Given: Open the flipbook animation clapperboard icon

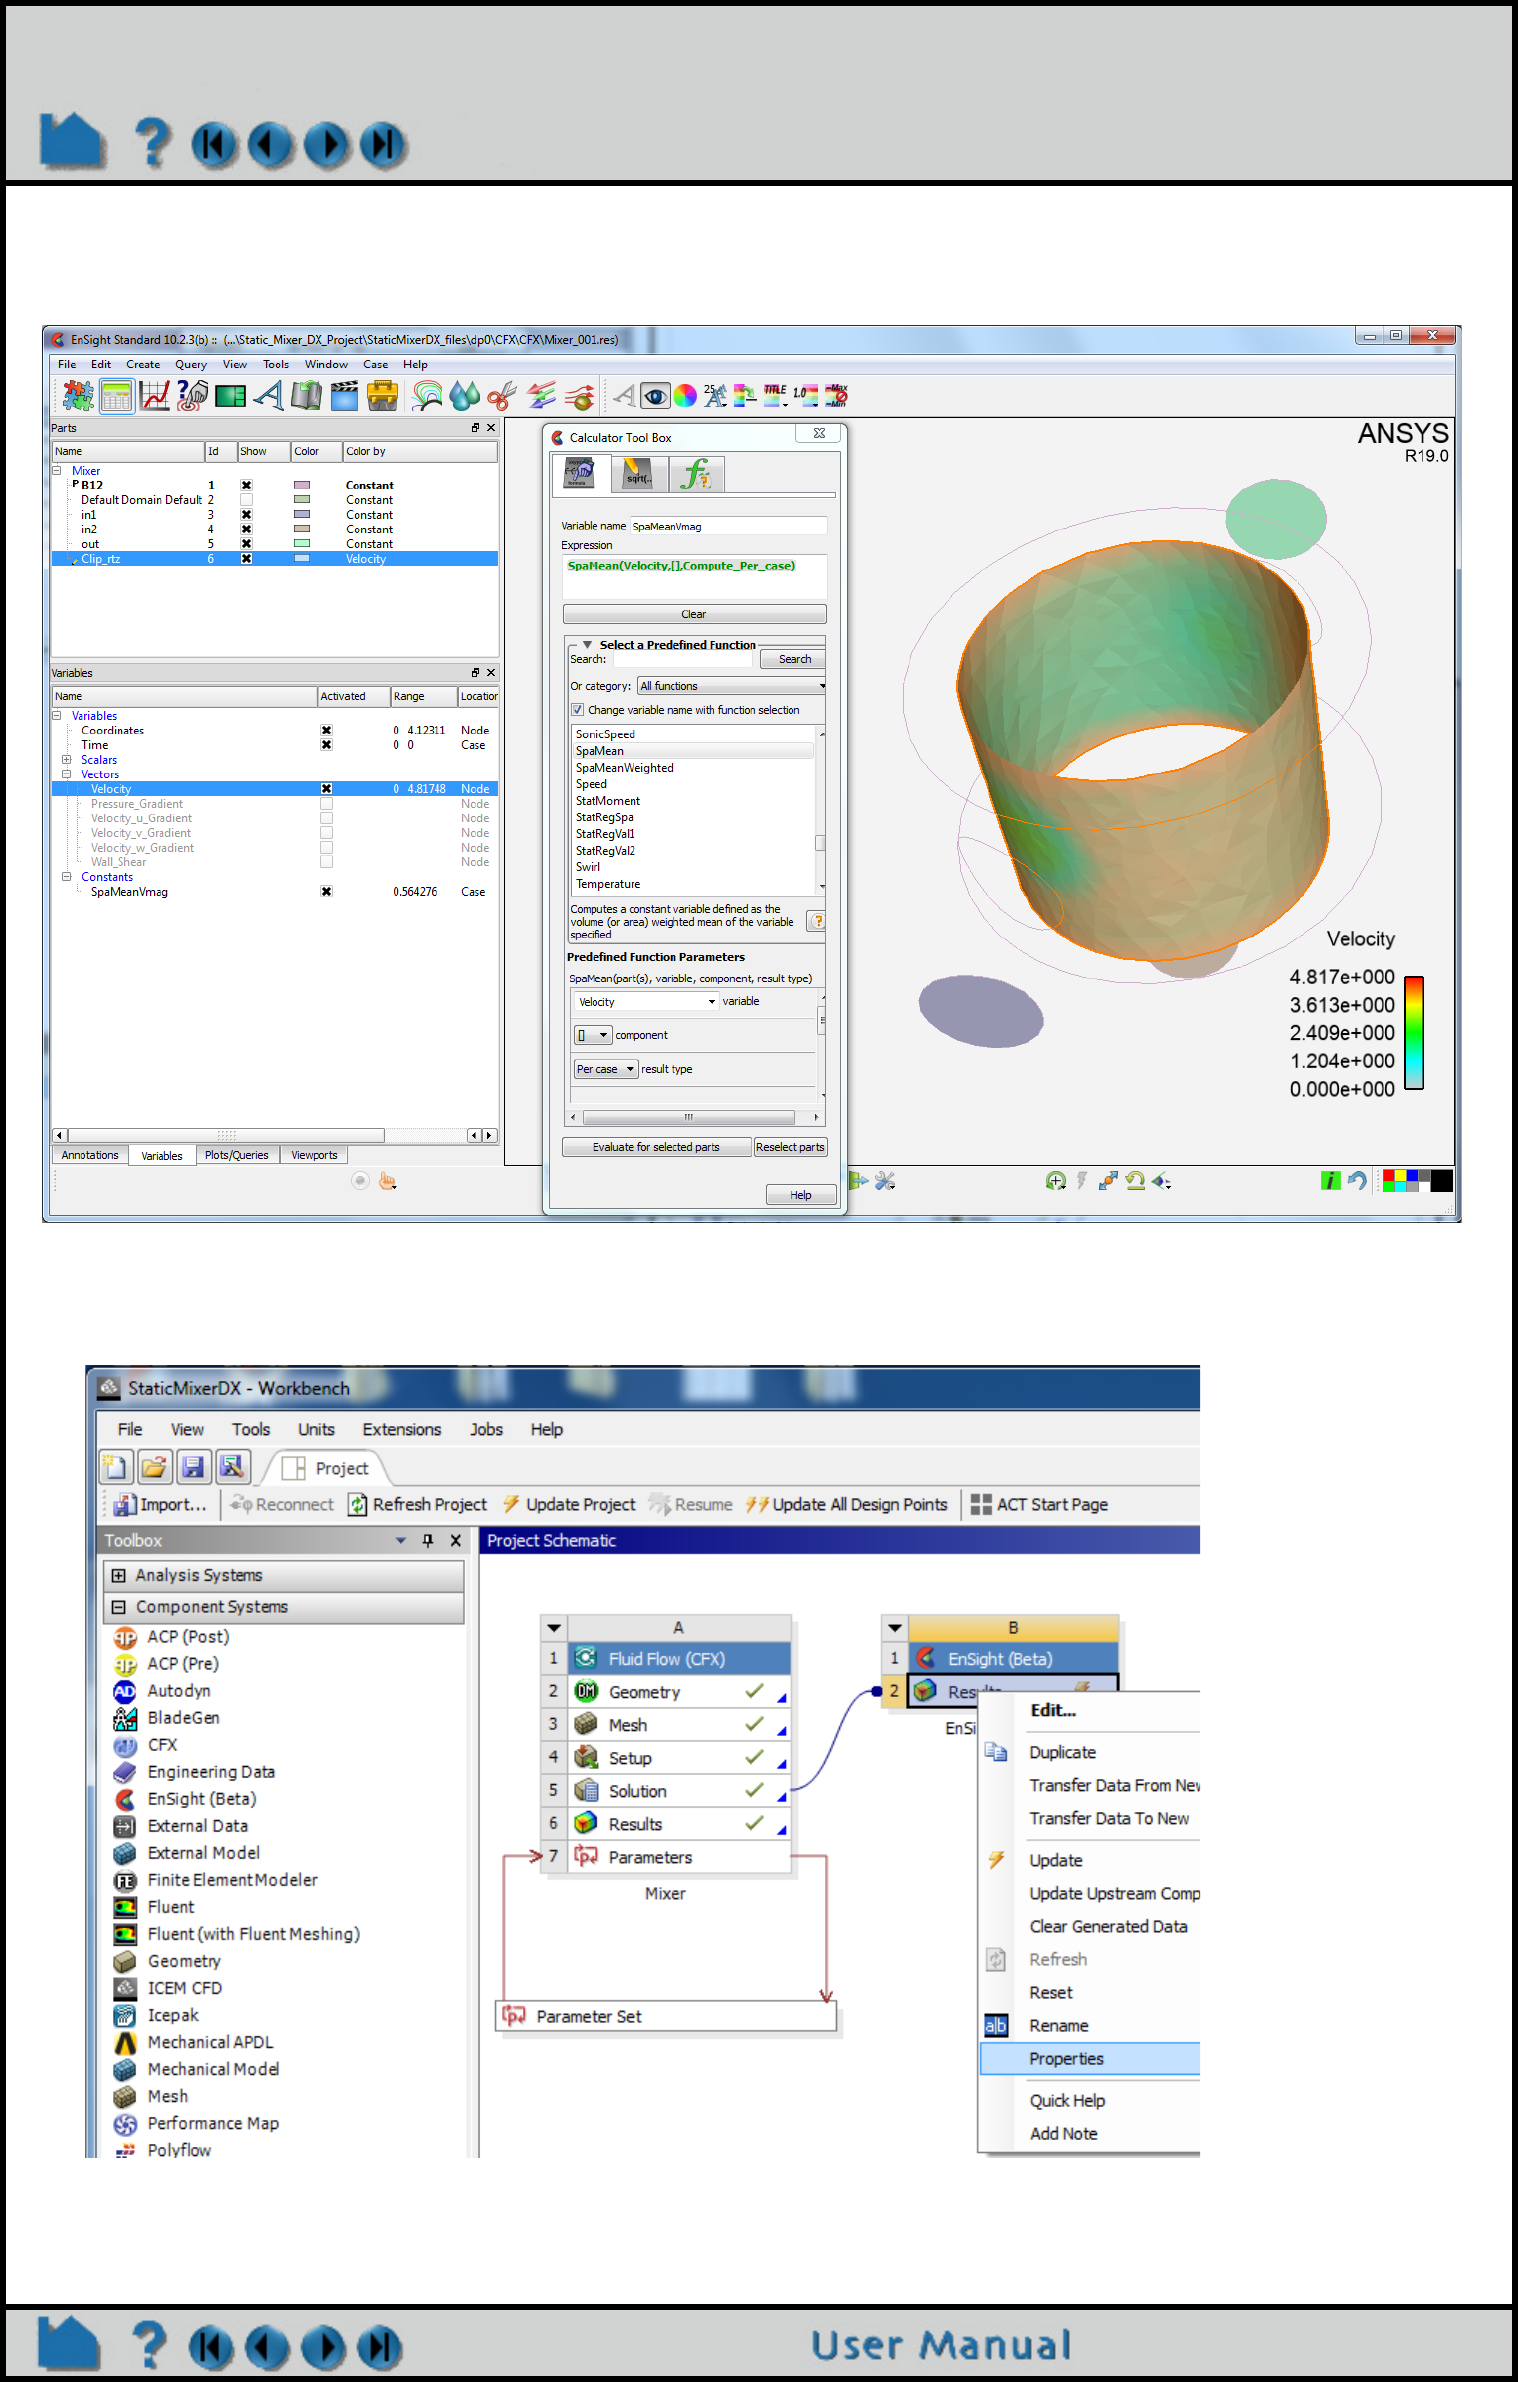Looking at the screenshot, I should [344, 396].
